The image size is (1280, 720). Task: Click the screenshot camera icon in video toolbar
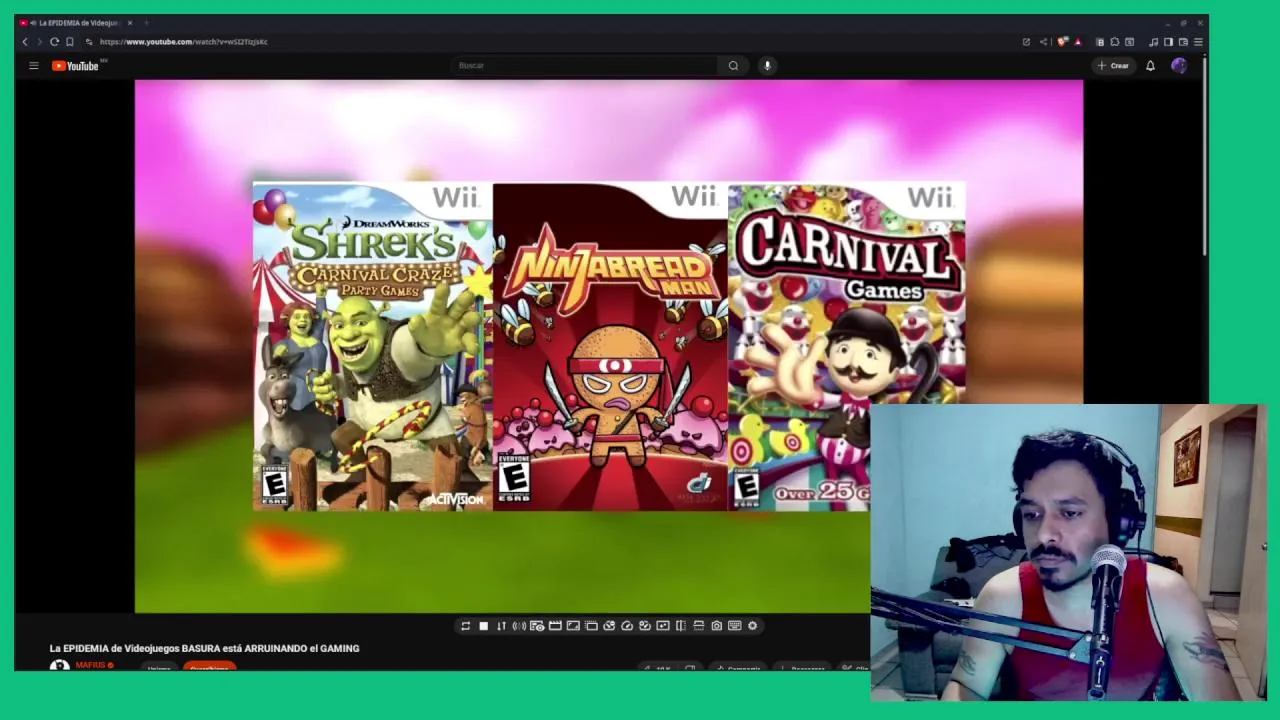(x=717, y=626)
